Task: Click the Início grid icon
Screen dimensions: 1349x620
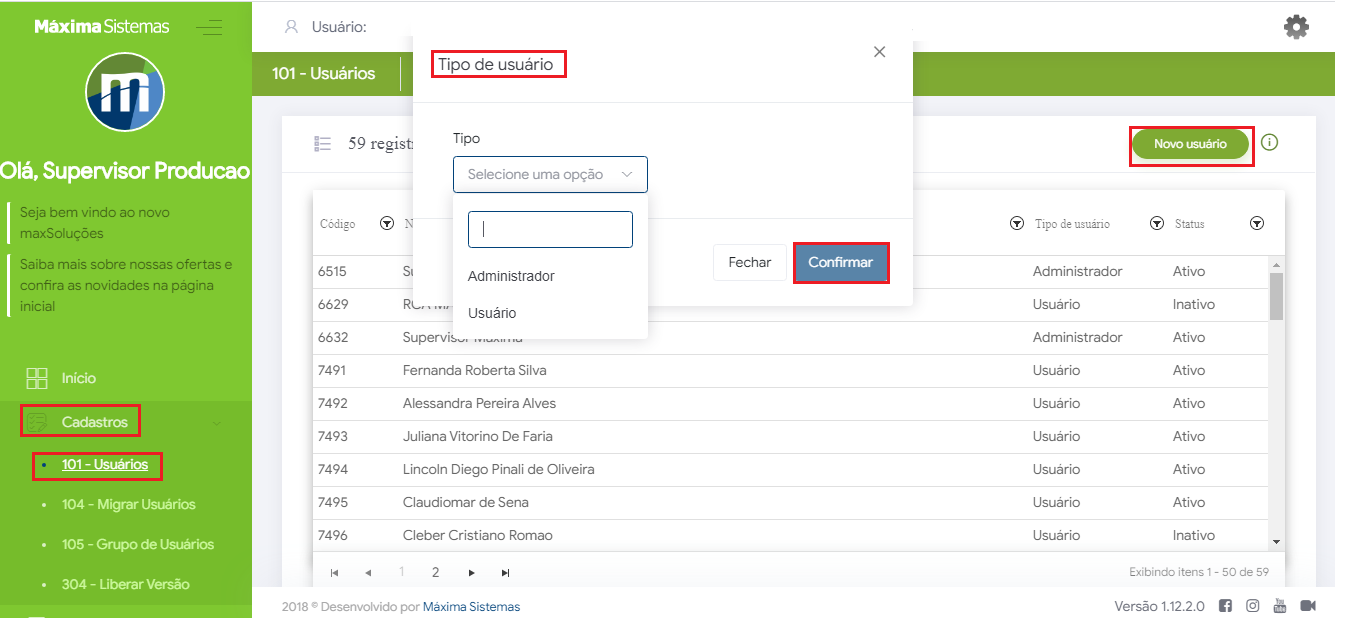Action: click(37, 378)
